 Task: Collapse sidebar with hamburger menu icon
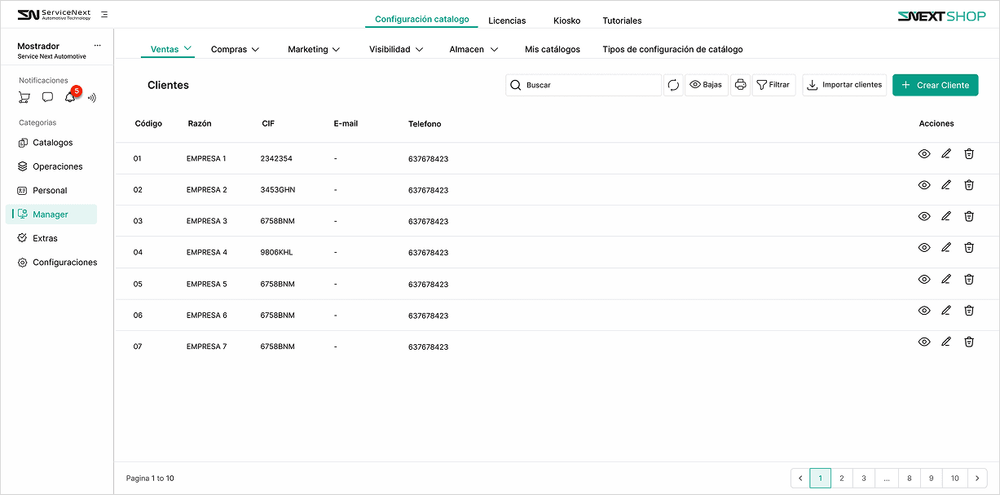pyautogui.click(x=105, y=15)
